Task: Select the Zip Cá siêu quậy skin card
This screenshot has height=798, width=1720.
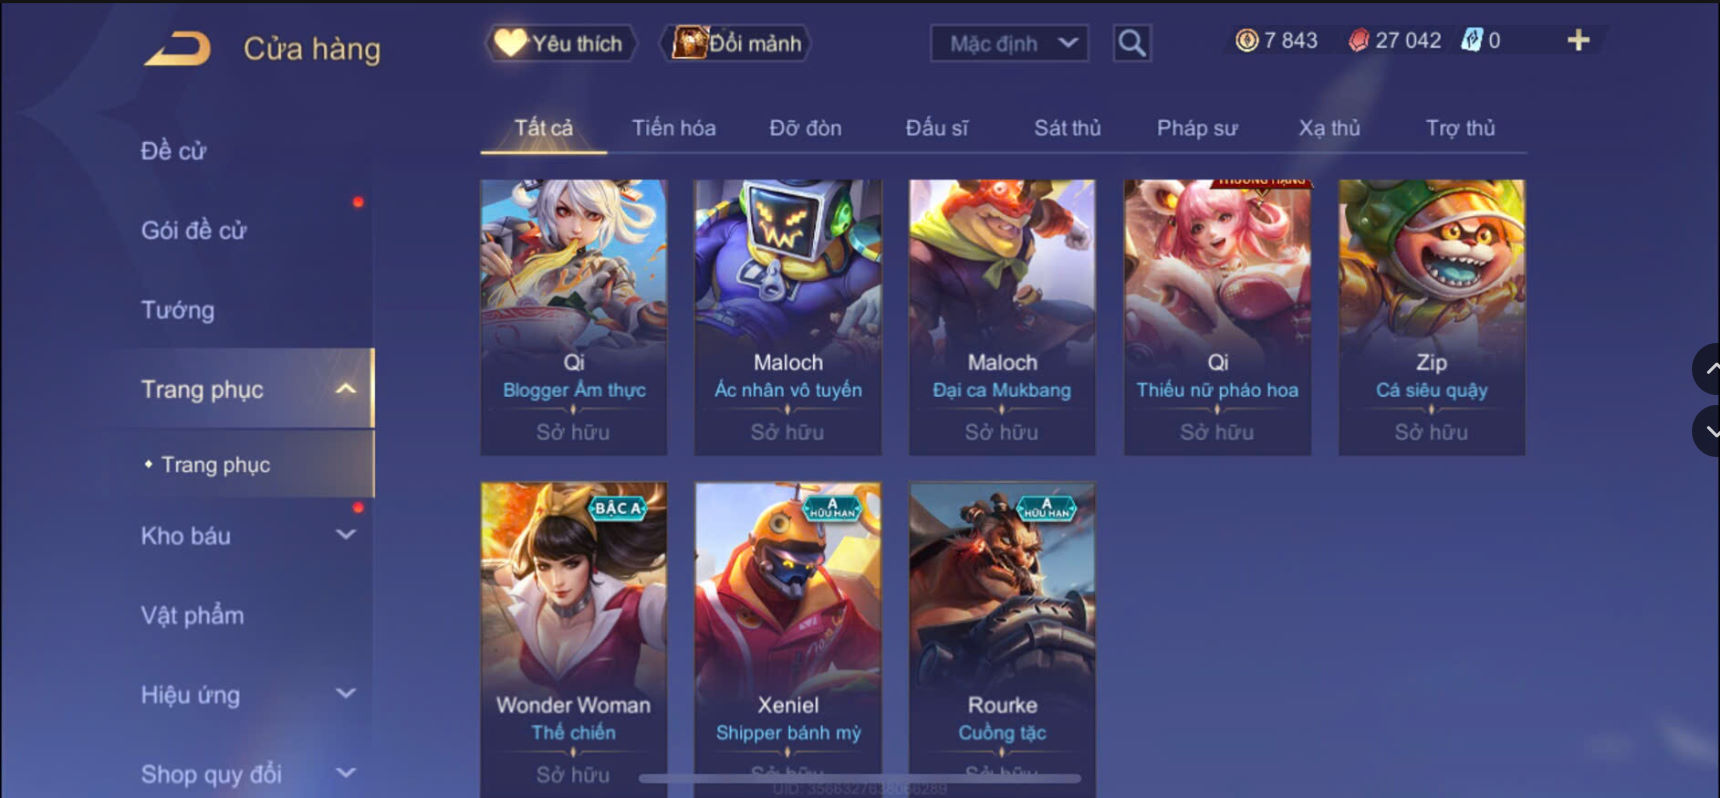Action: 1432,317
